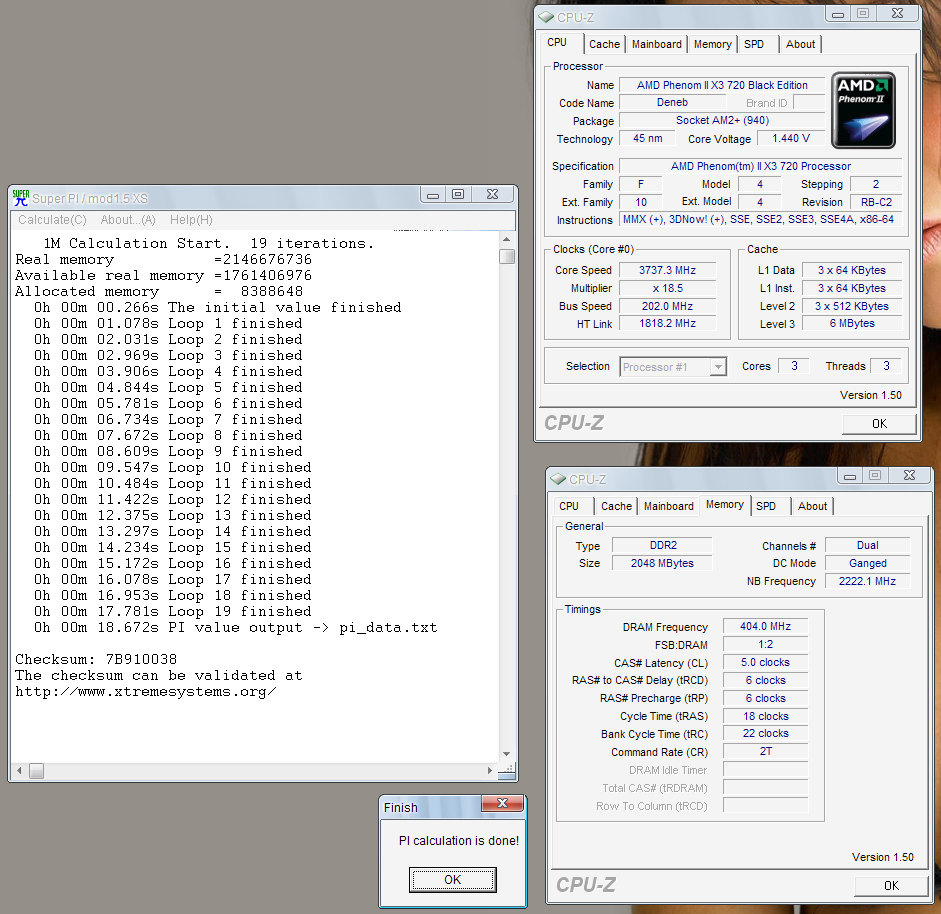Click the empty DRAM Idle Timer field
The image size is (941, 914).
coord(765,770)
